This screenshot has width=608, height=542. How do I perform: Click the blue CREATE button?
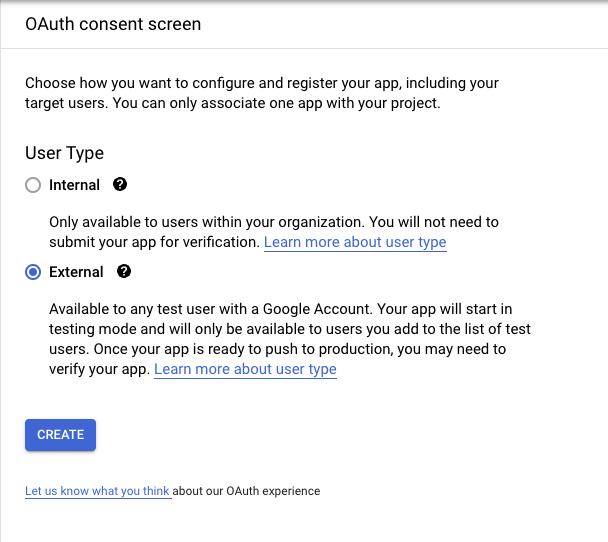(60, 435)
